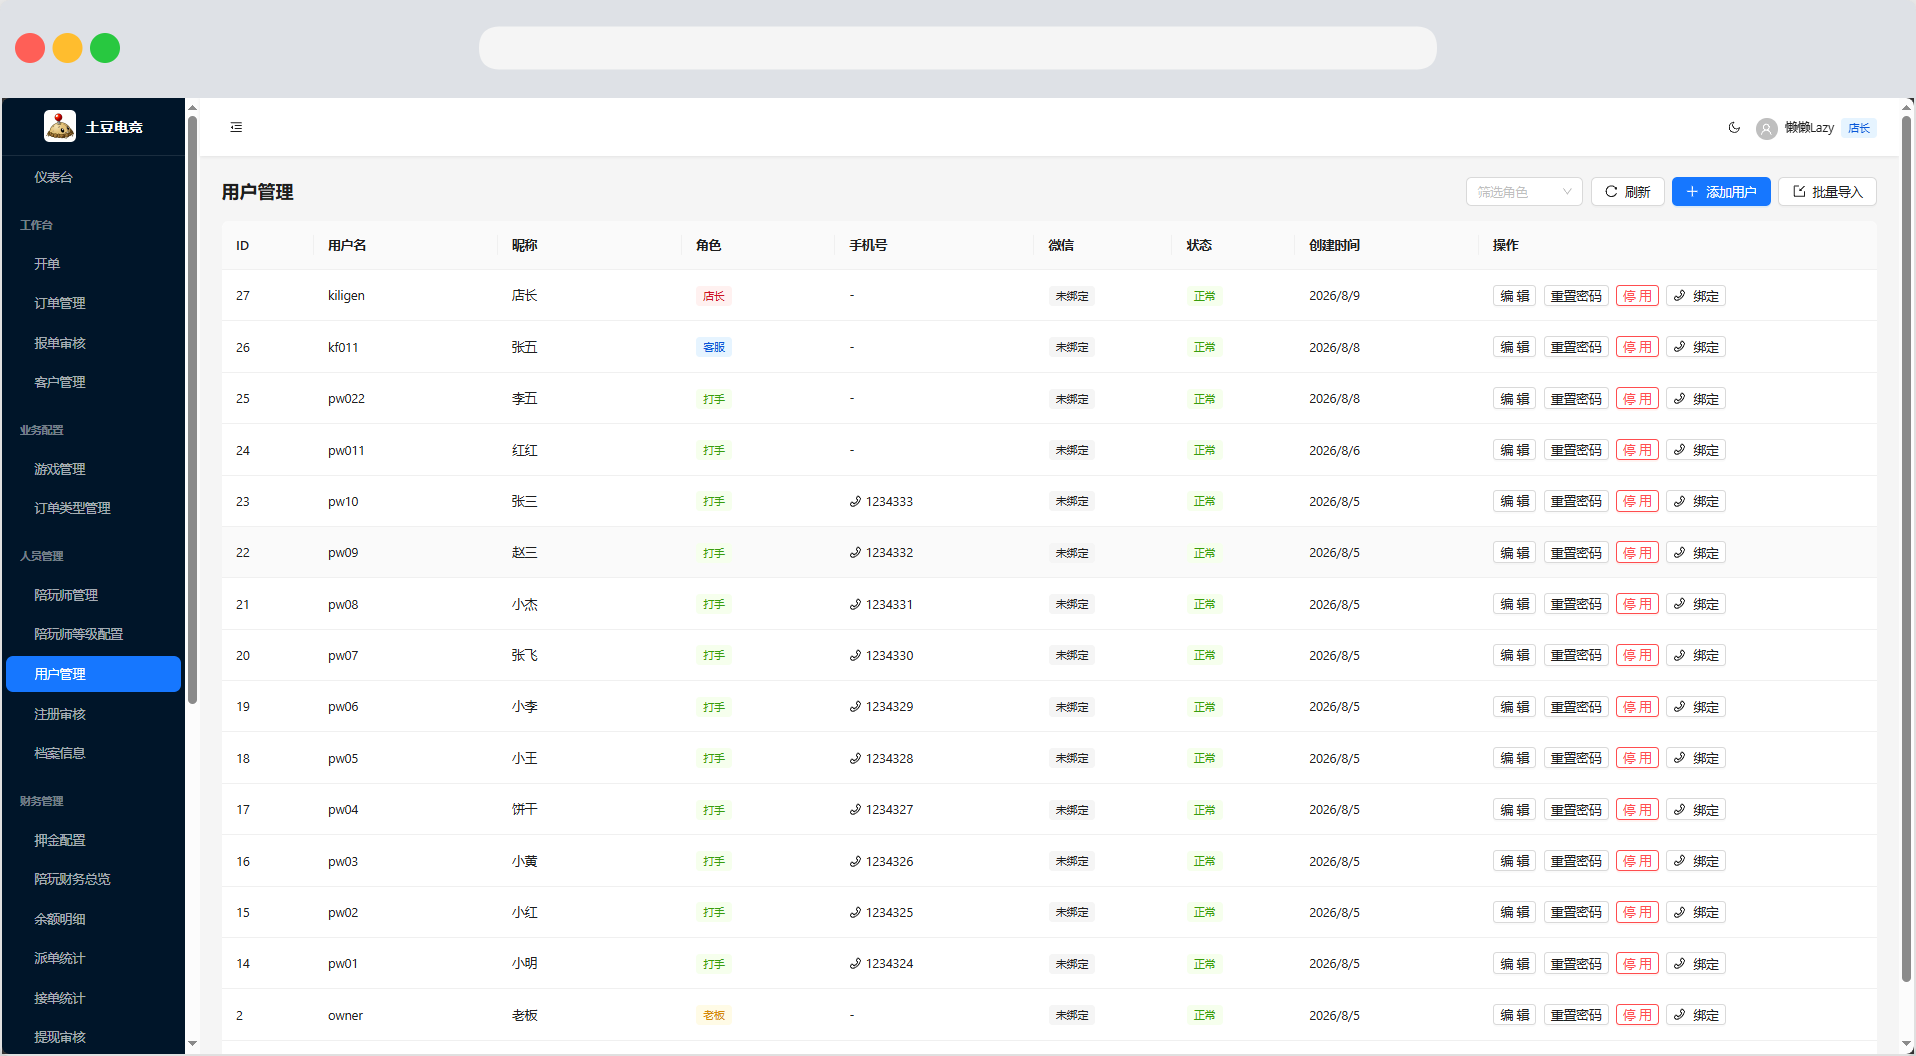
Task: Click 未绑定 WeChat status for pw09
Action: pos(1071,553)
